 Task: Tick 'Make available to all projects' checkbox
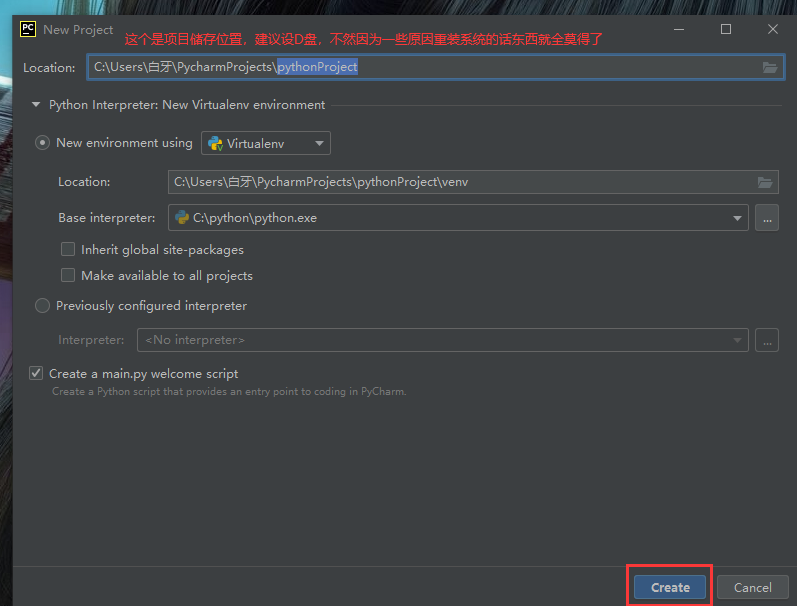(68, 275)
